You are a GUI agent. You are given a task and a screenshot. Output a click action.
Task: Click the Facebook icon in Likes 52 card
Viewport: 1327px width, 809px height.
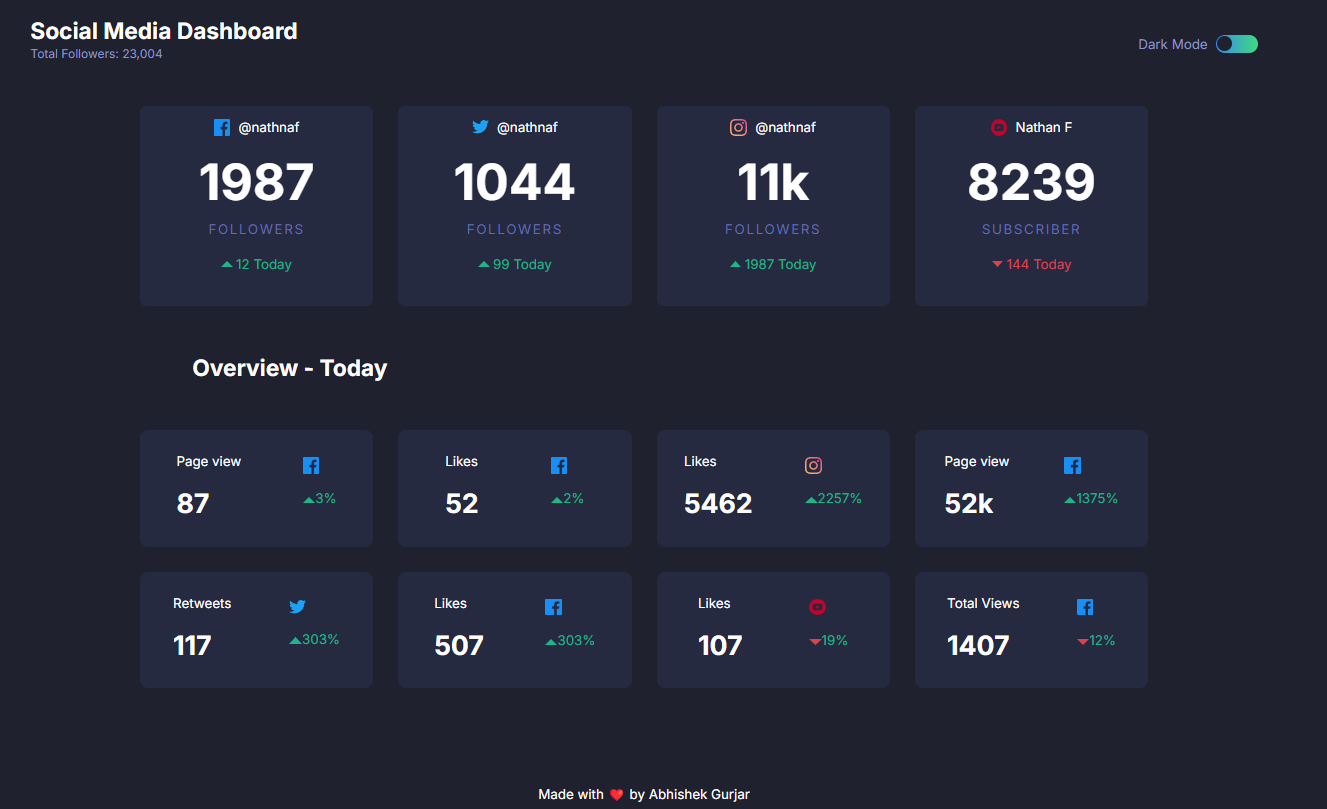pos(559,466)
